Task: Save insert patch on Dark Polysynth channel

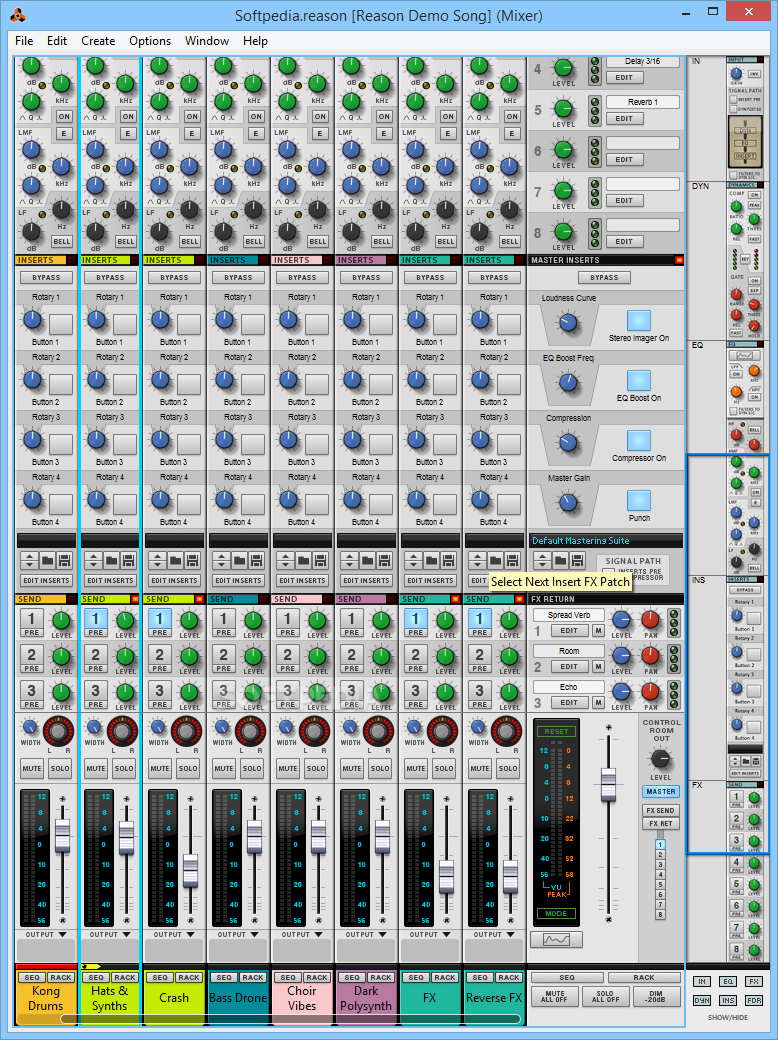Action: 385,560
